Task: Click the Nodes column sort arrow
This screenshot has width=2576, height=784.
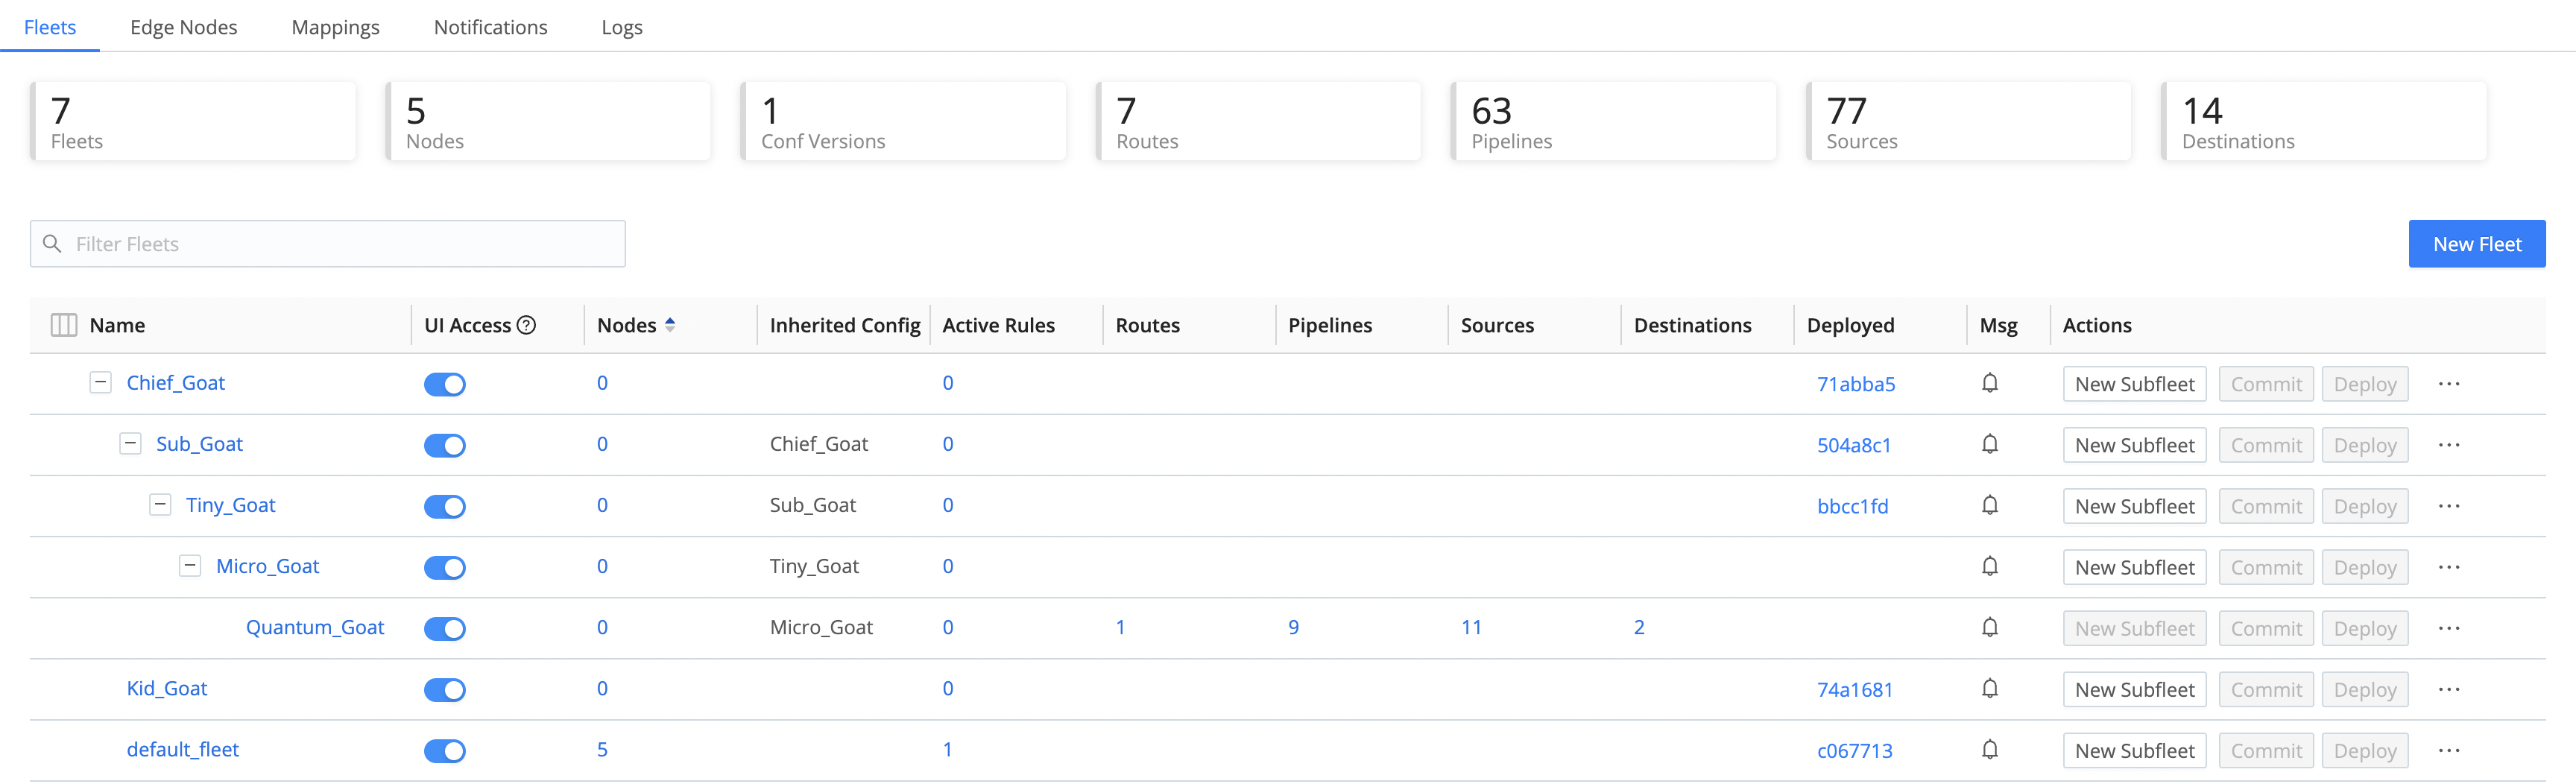Action: point(670,325)
